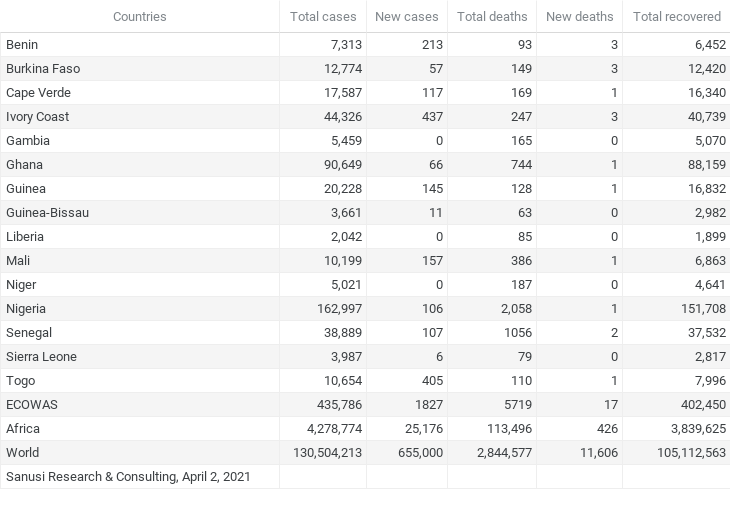Select the New cases column header
Screen dimensions: 730x519
click(x=407, y=17)
